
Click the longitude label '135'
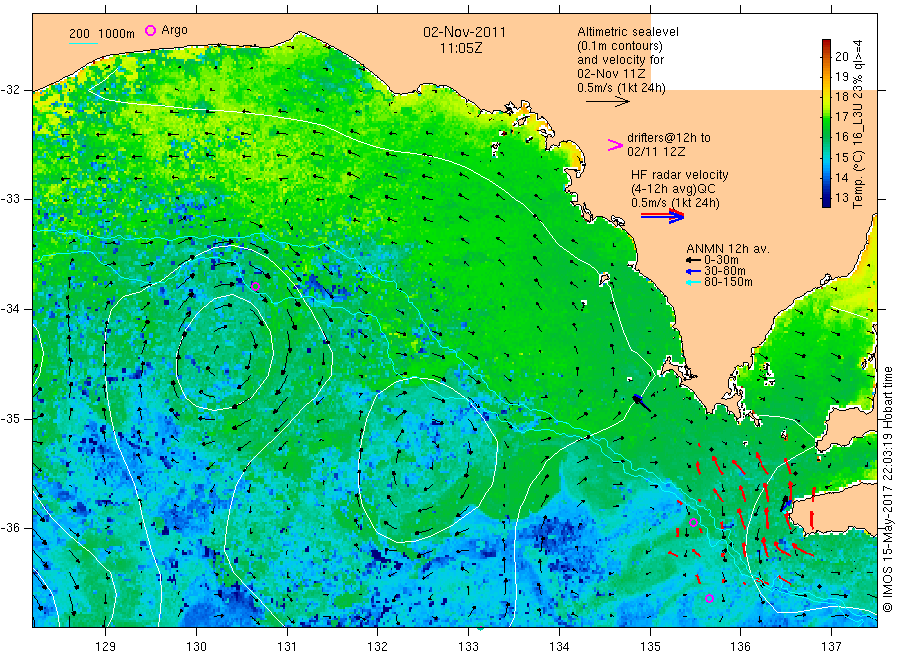(650, 647)
